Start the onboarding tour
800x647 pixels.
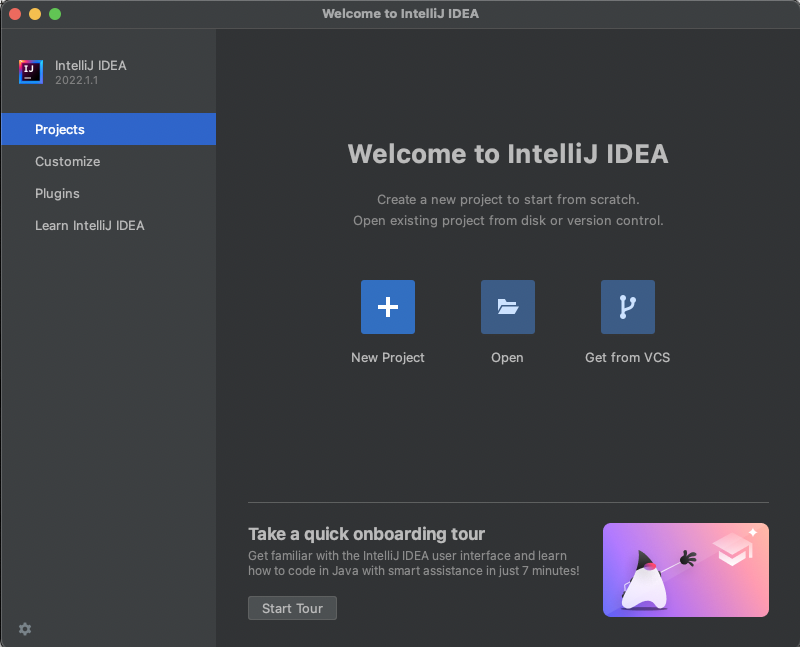[x=292, y=608]
